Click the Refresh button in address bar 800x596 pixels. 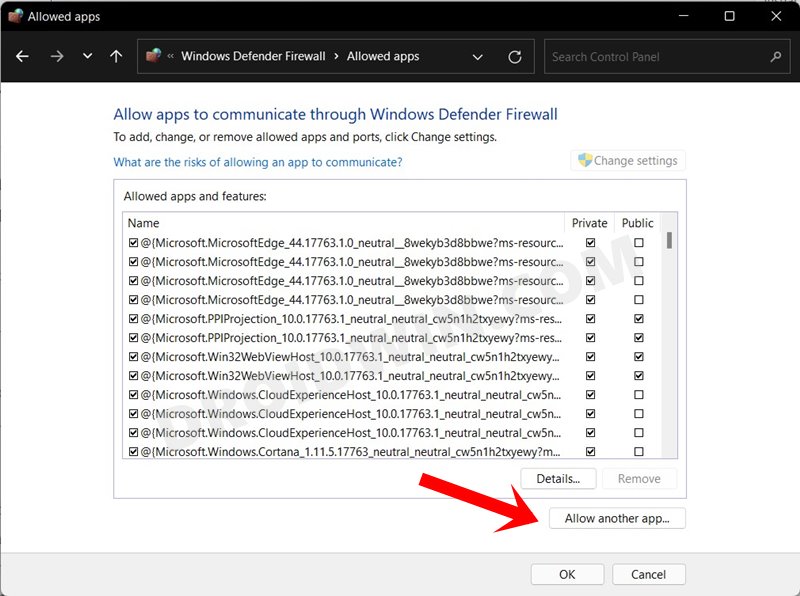pos(516,56)
